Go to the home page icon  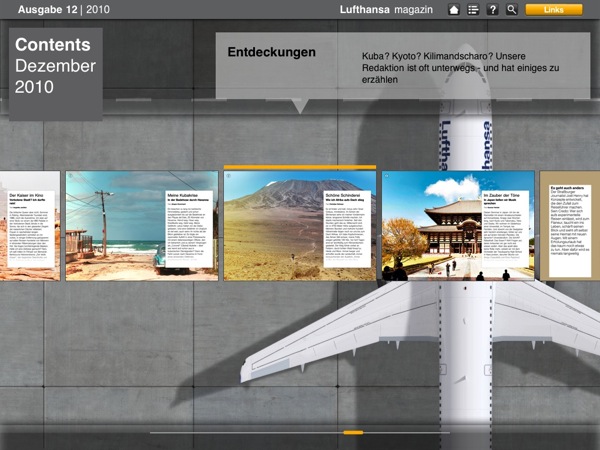coord(454,9)
